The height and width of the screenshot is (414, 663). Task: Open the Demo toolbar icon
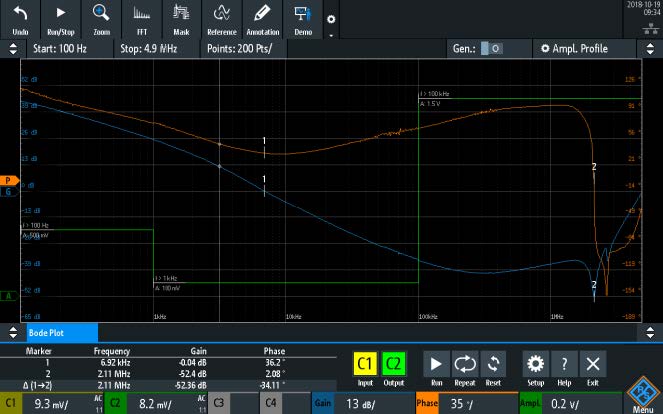coord(301,18)
